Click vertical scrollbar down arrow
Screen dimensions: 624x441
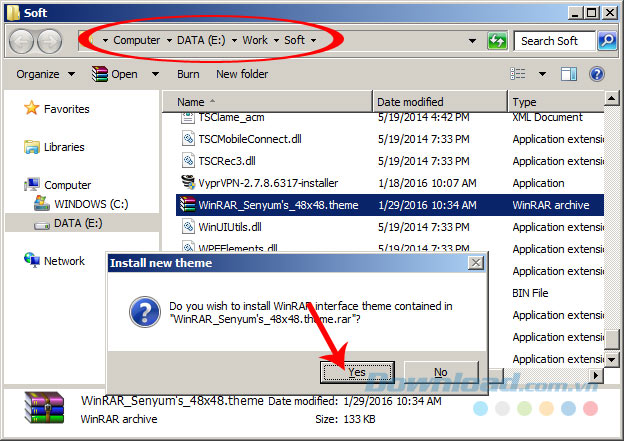tap(611, 359)
